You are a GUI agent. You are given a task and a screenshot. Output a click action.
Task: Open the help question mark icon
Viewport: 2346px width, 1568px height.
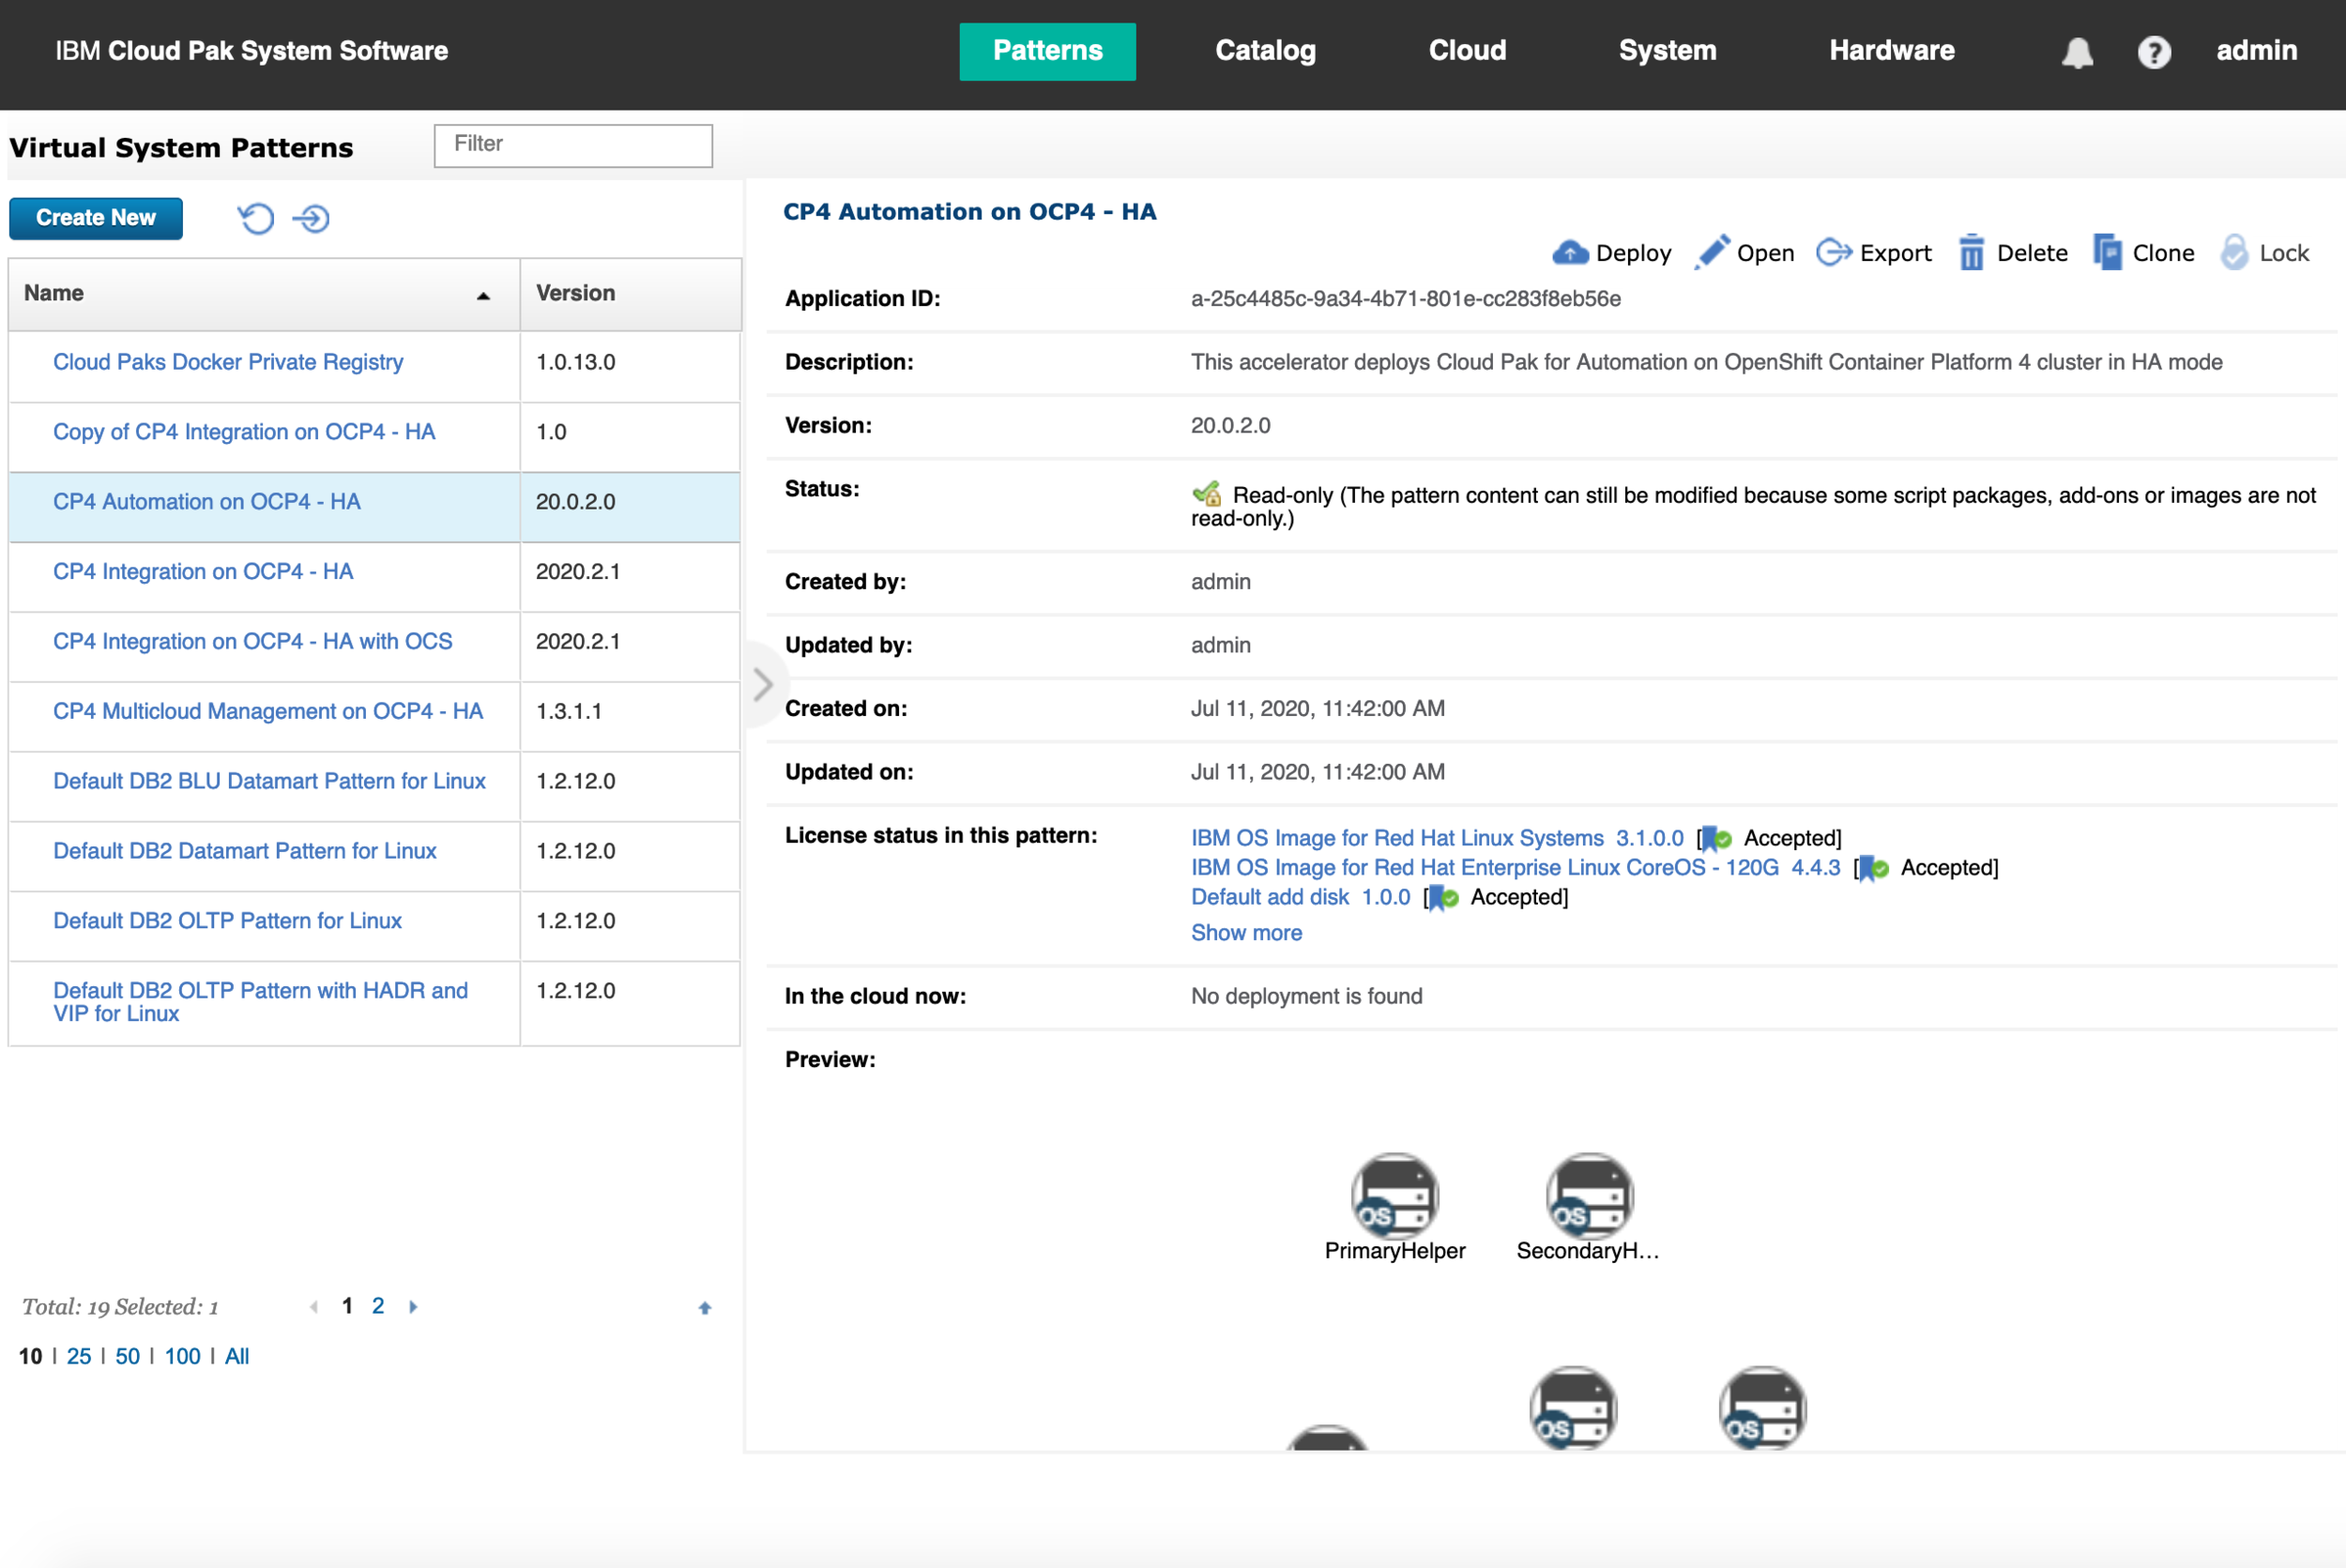coord(2153,52)
